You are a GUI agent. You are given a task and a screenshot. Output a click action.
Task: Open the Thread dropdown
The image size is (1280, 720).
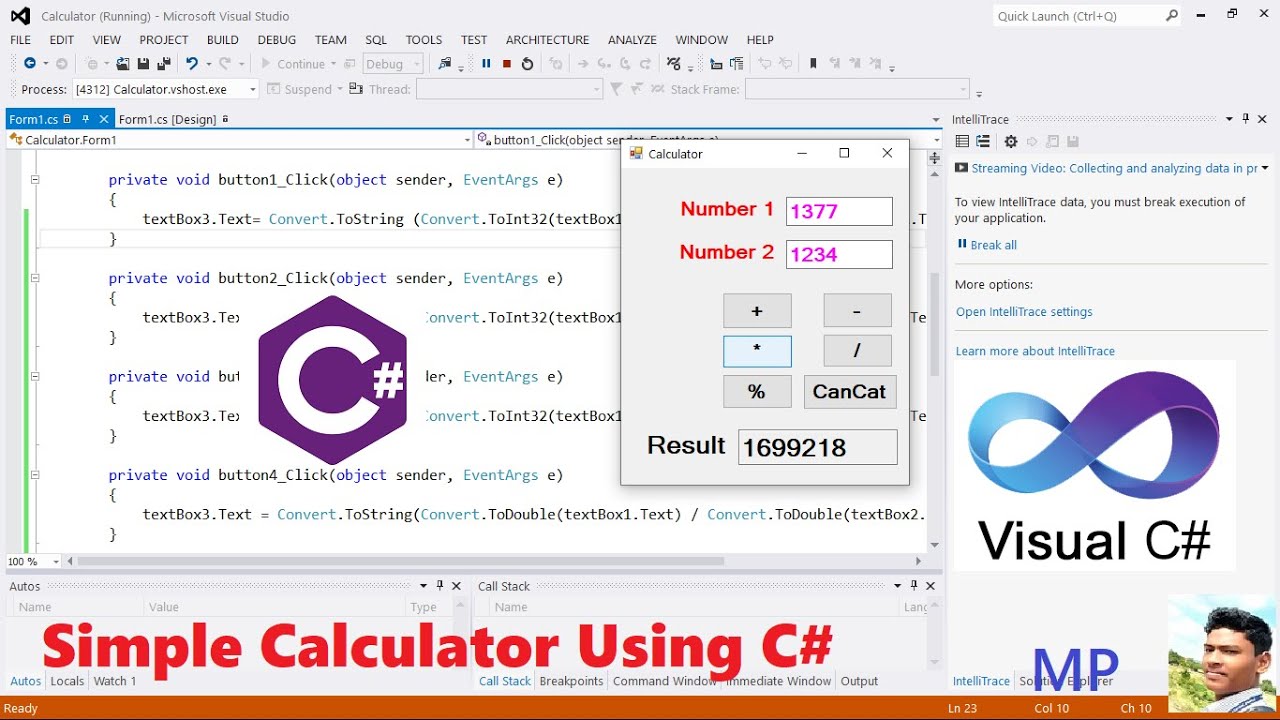click(597, 89)
